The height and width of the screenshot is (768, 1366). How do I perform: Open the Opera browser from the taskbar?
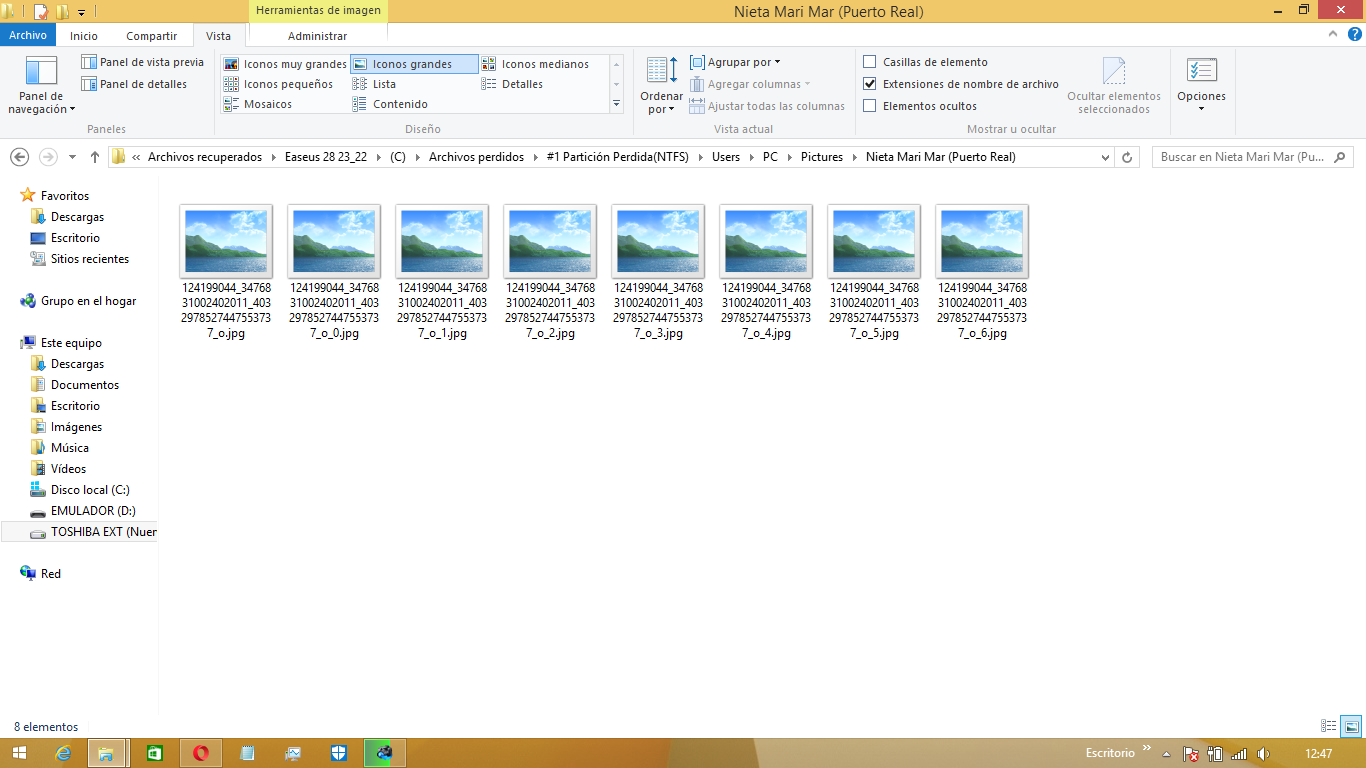[201, 753]
